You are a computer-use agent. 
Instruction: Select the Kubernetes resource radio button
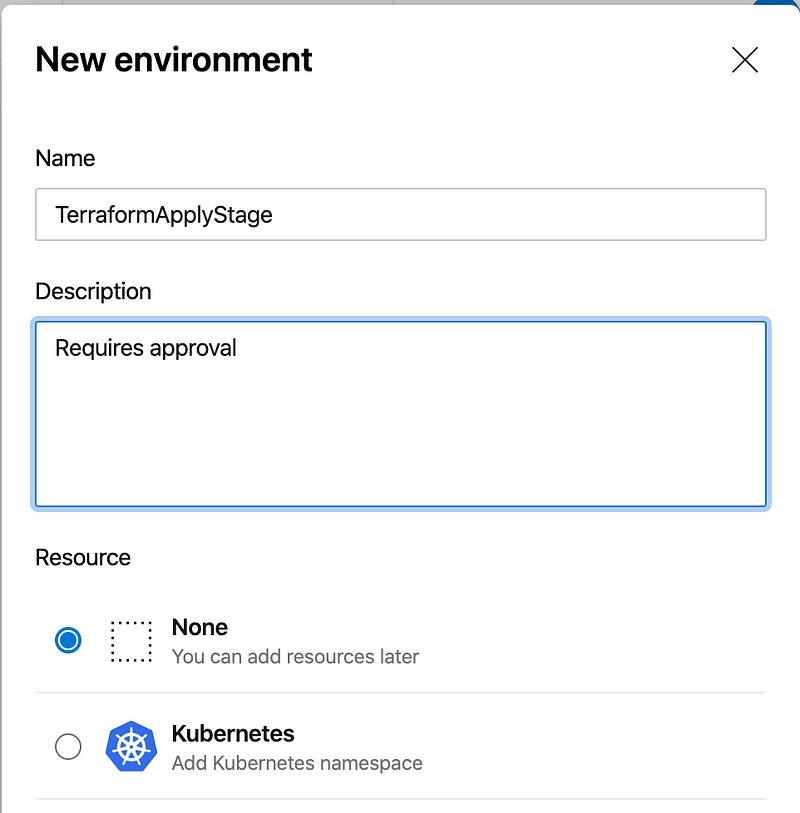click(x=68, y=747)
